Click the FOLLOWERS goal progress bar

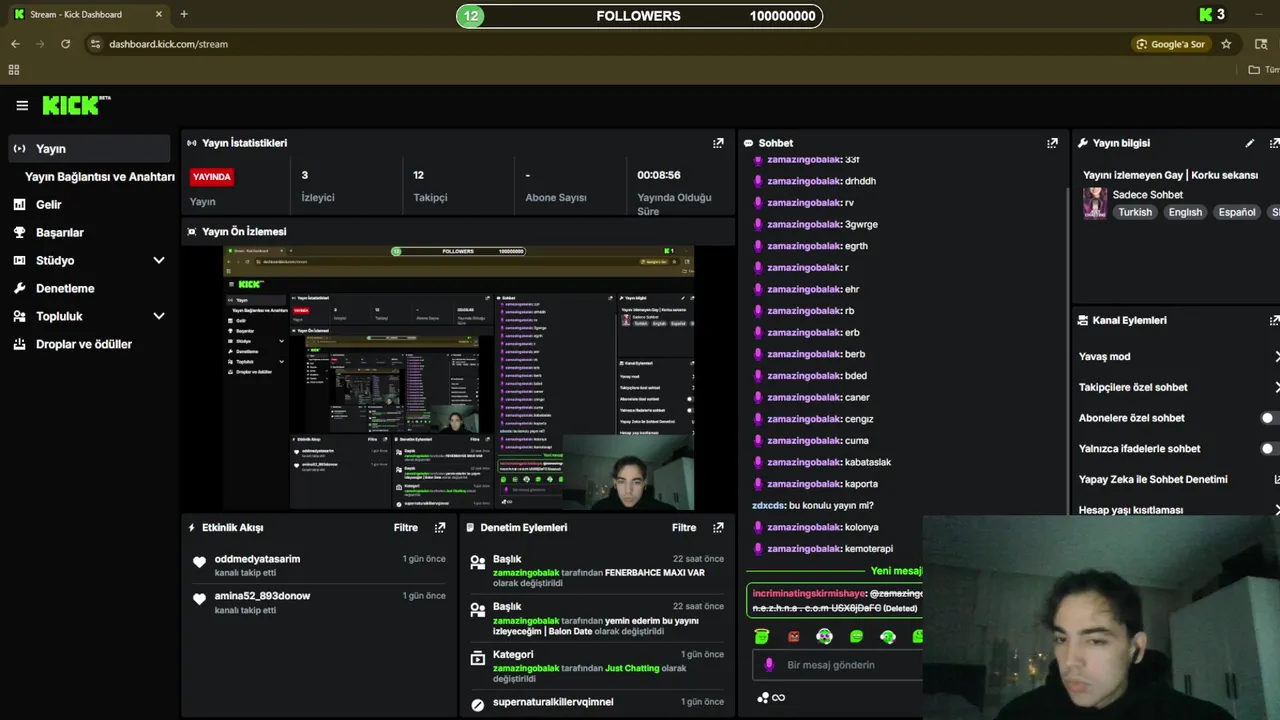[x=639, y=16]
